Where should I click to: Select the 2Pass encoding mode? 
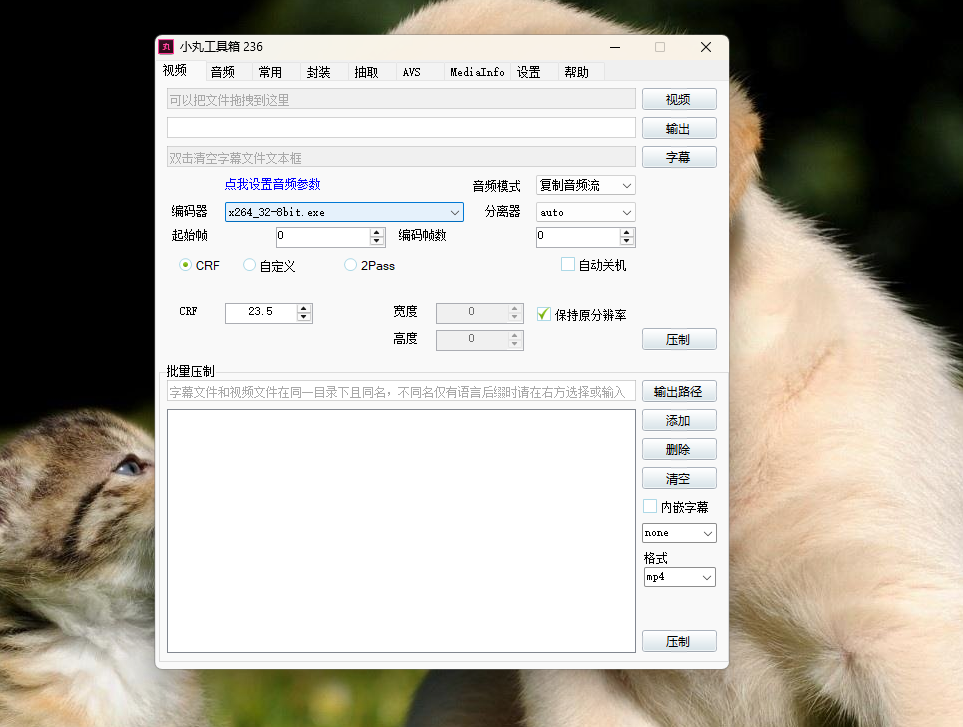click(349, 265)
